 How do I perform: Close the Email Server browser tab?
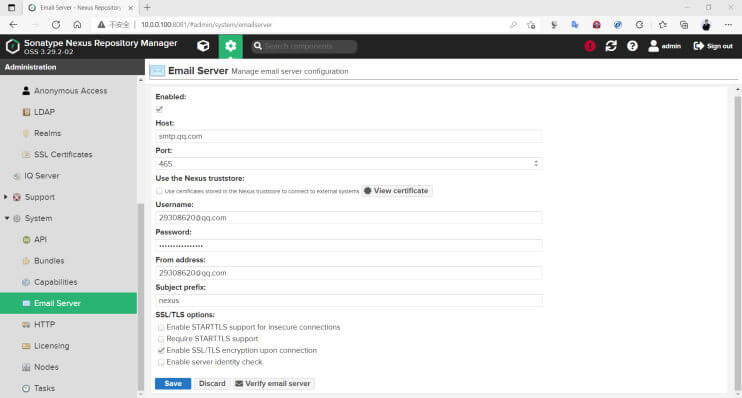click(x=131, y=8)
